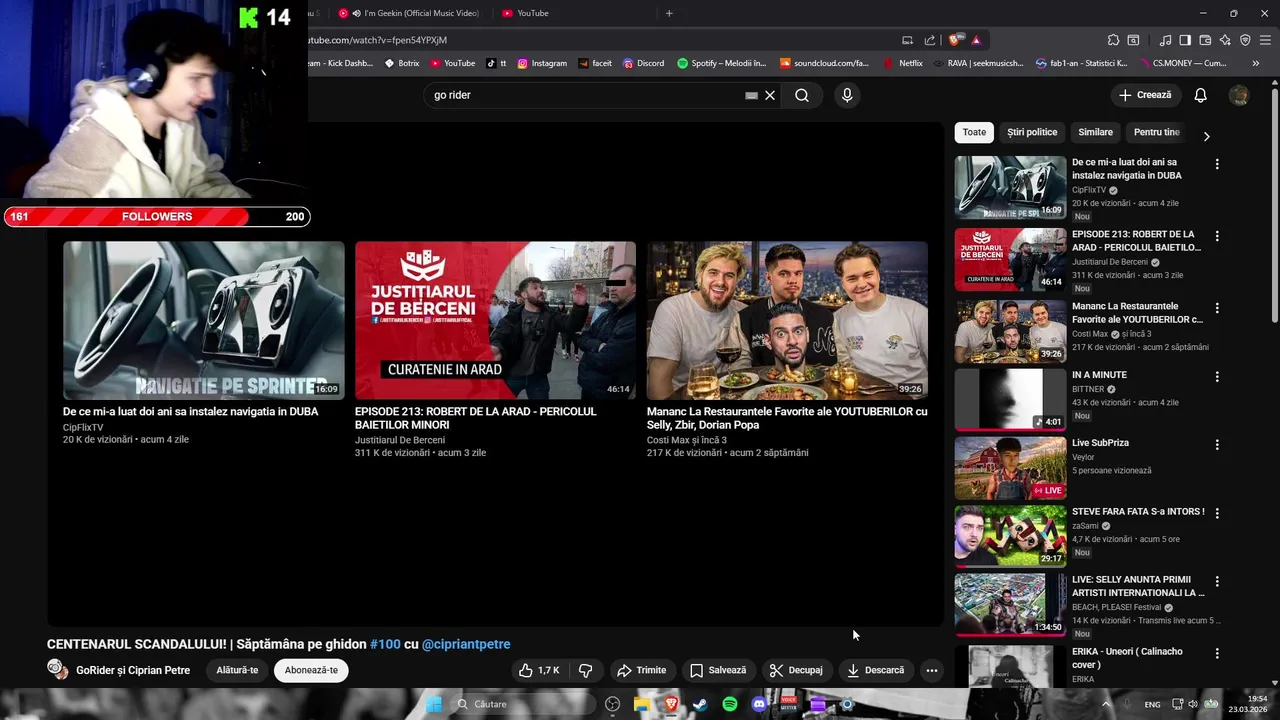Click the Alătură-te join button
The height and width of the screenshot is (720, 1280).
click(237, 671)
